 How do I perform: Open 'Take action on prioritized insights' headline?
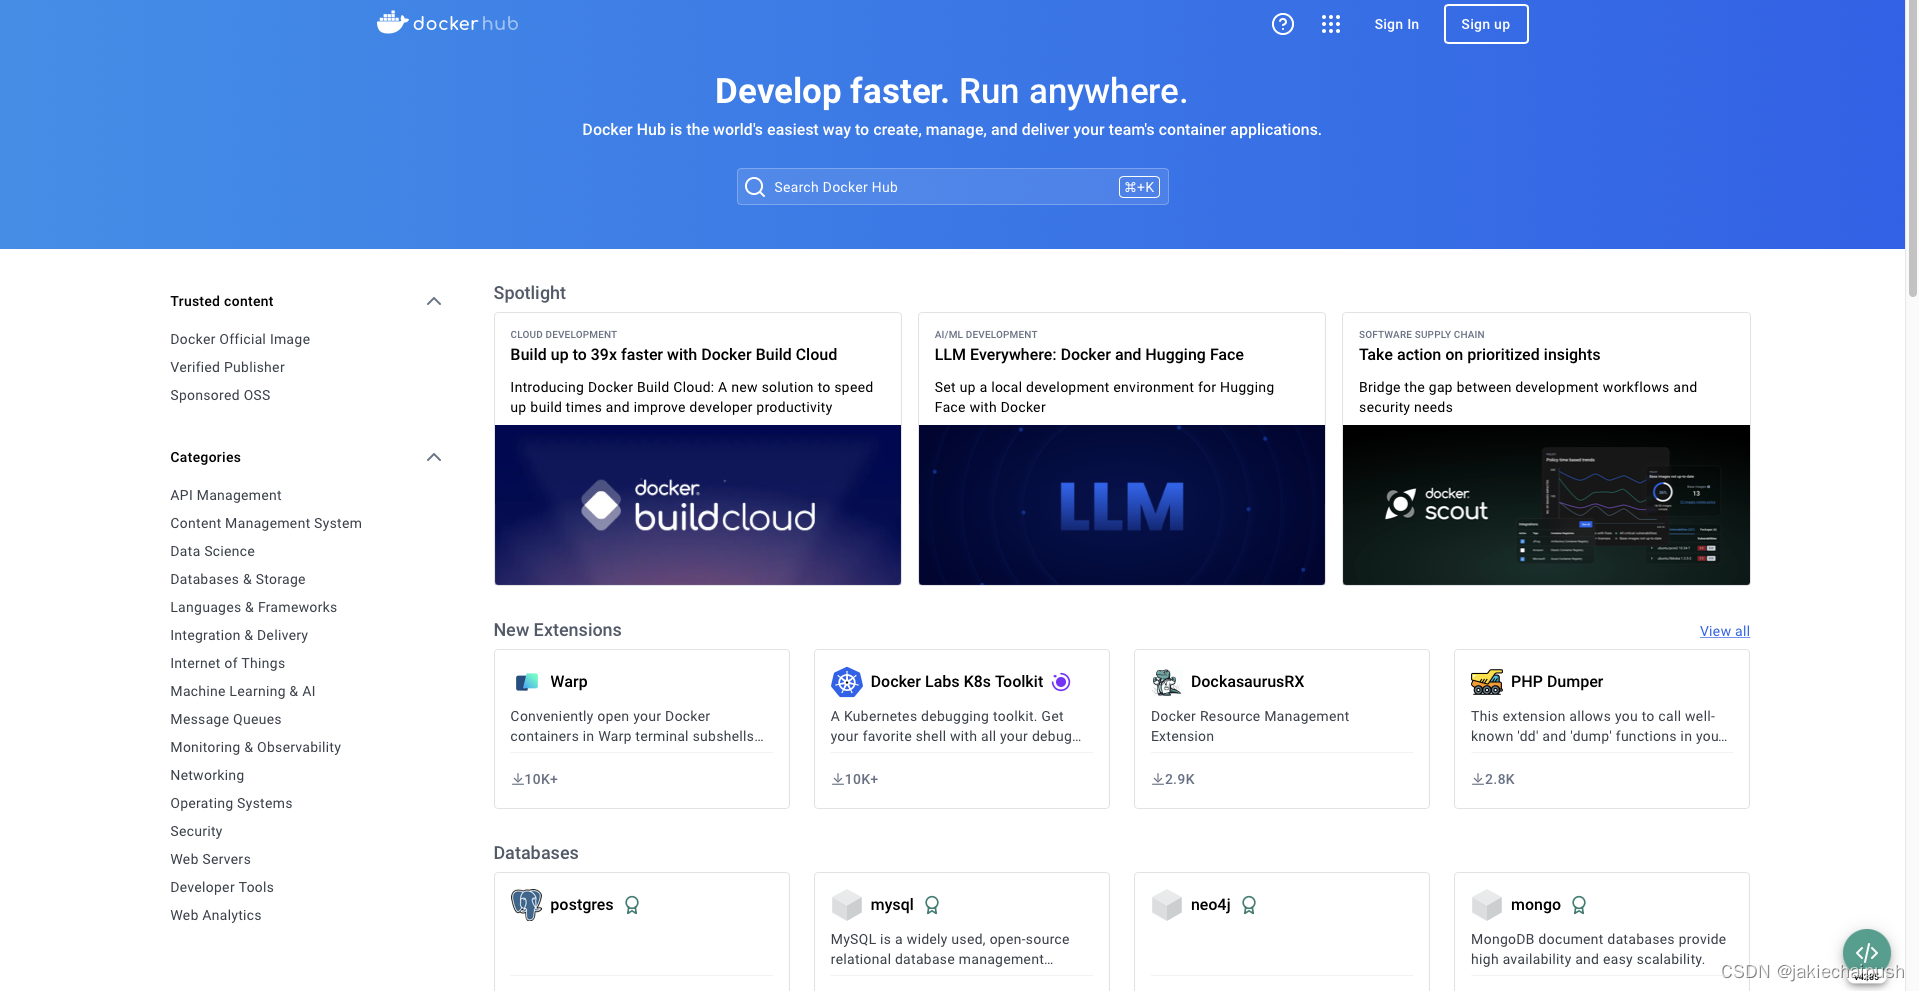pyautogui.click(x=1479, y=355)
